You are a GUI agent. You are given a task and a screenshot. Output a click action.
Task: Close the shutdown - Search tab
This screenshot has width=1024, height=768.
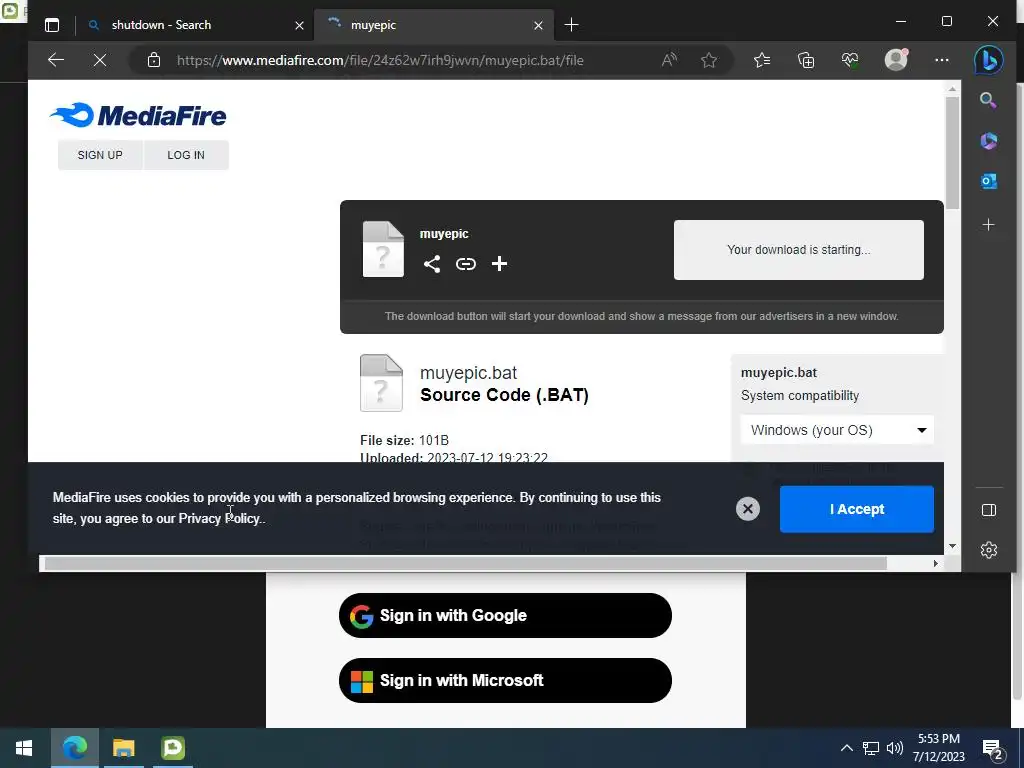(299, 25)
